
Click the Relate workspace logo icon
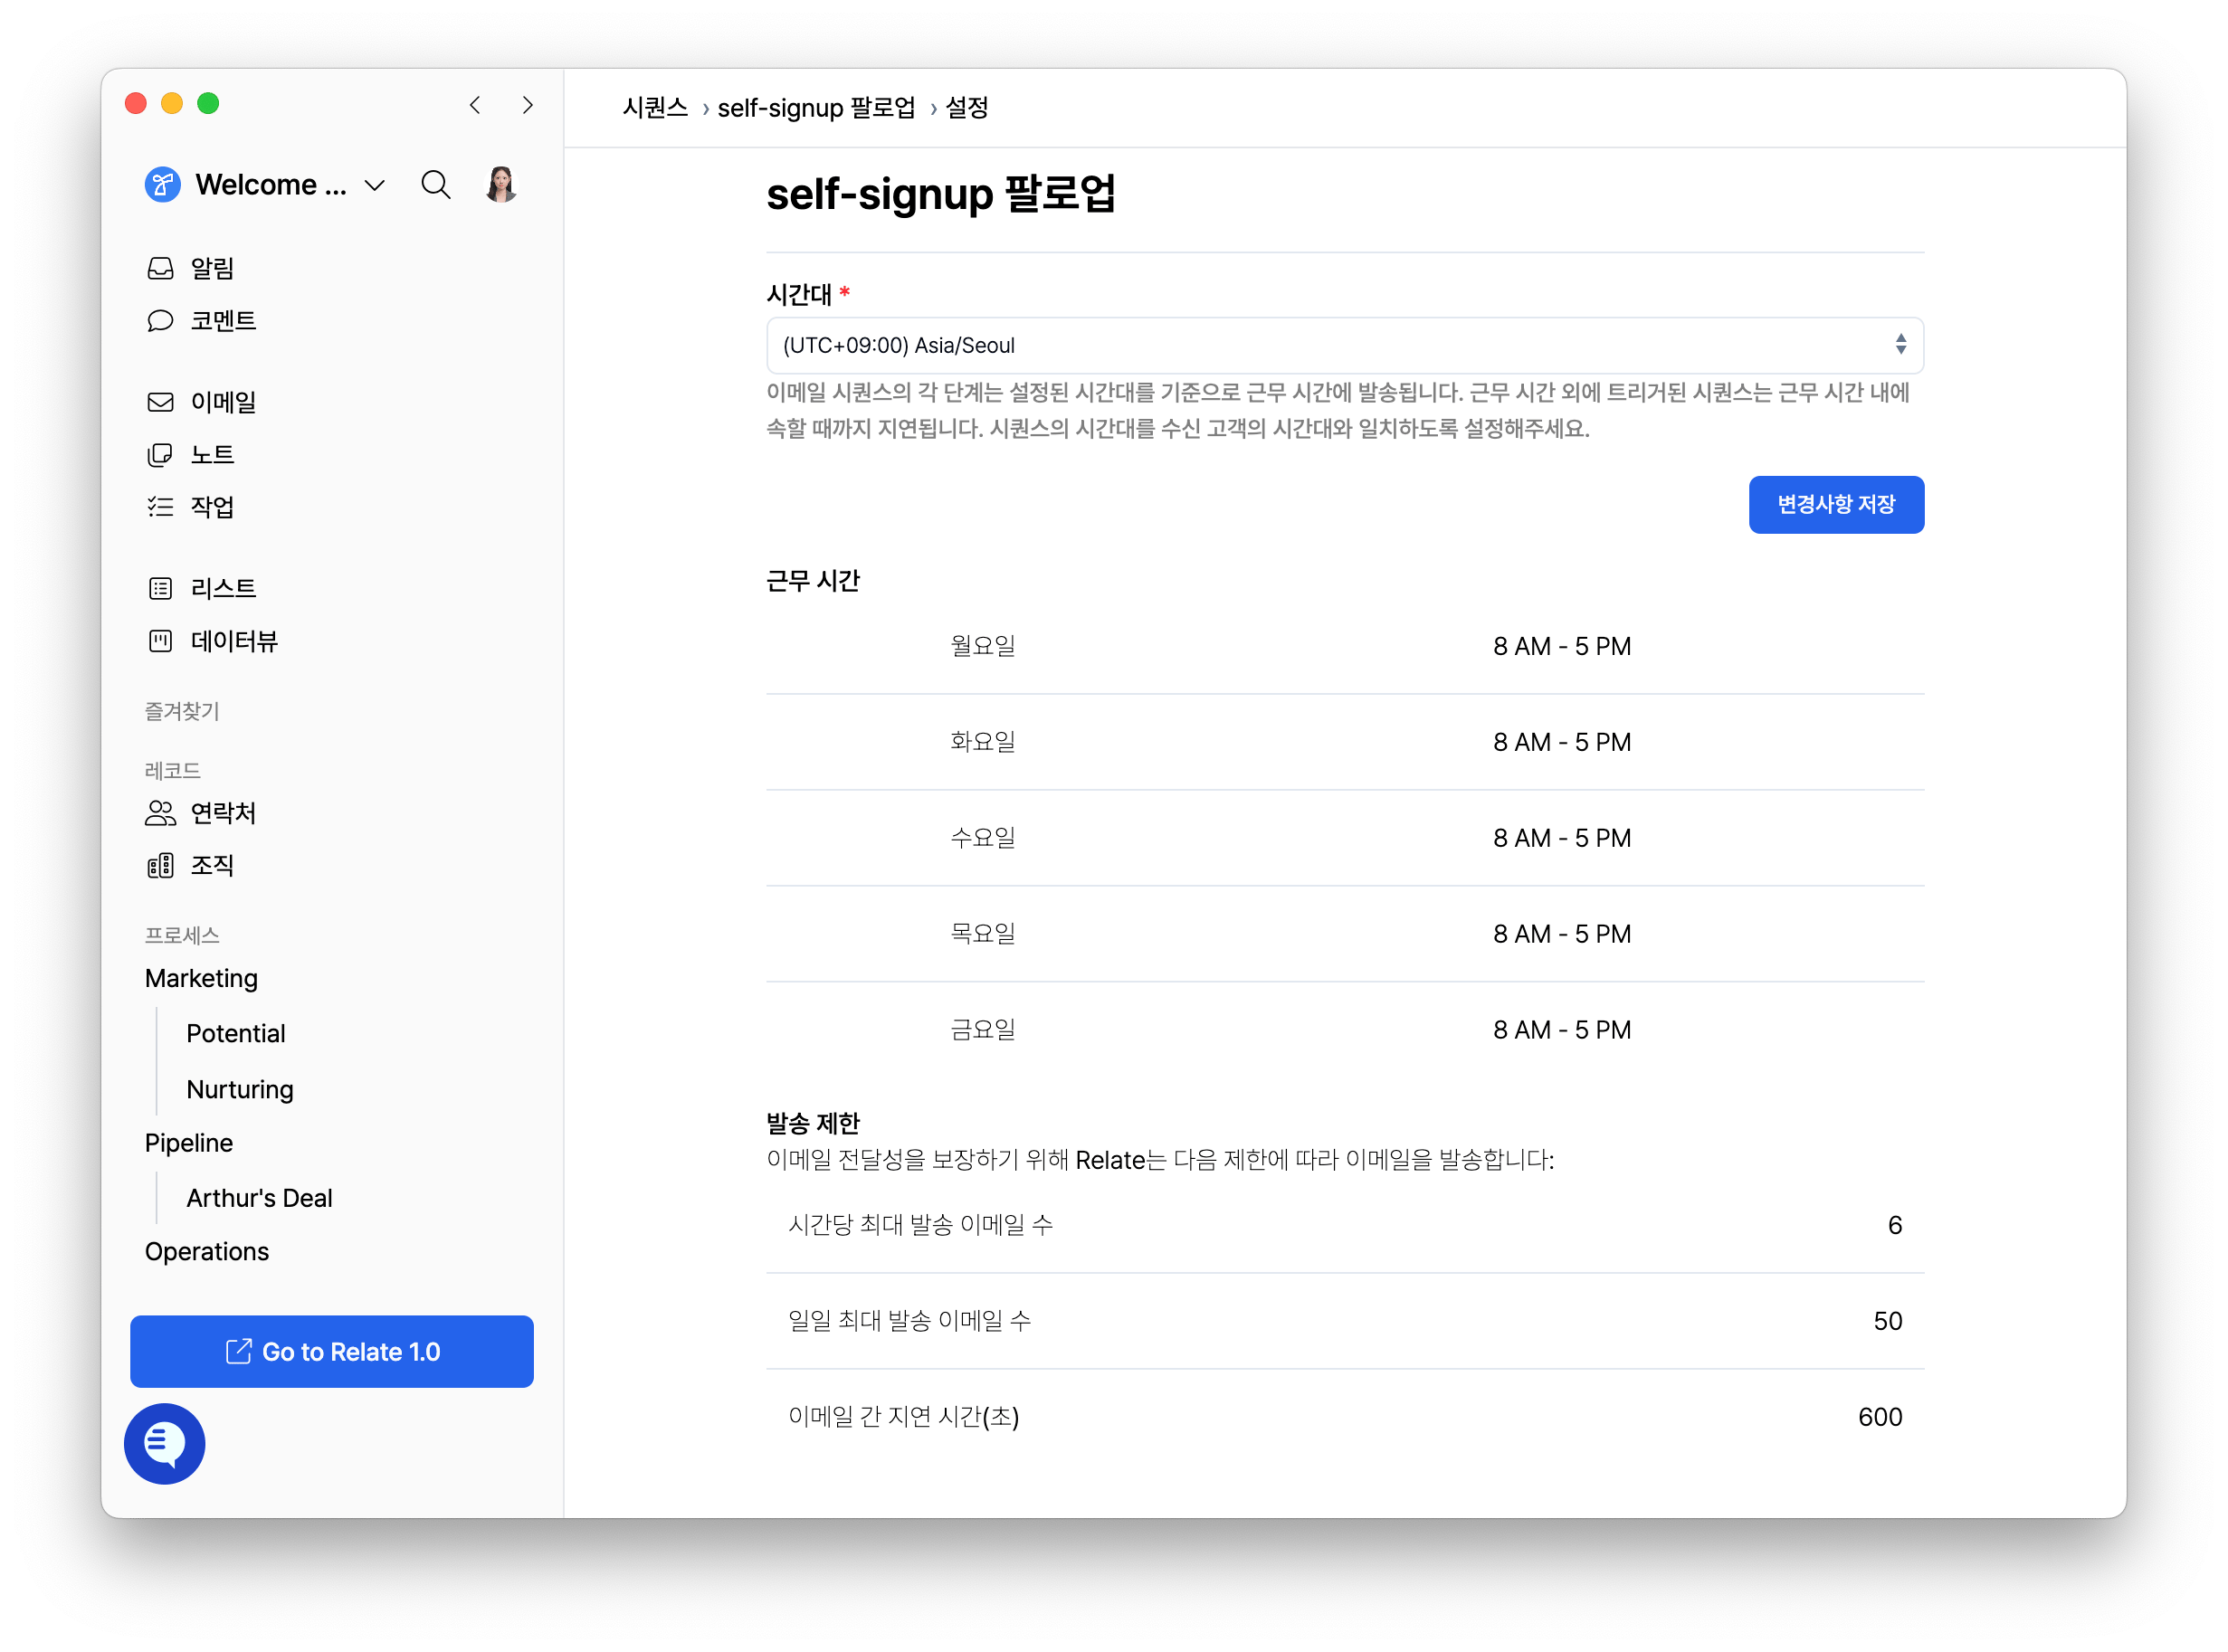click(163, 185)
